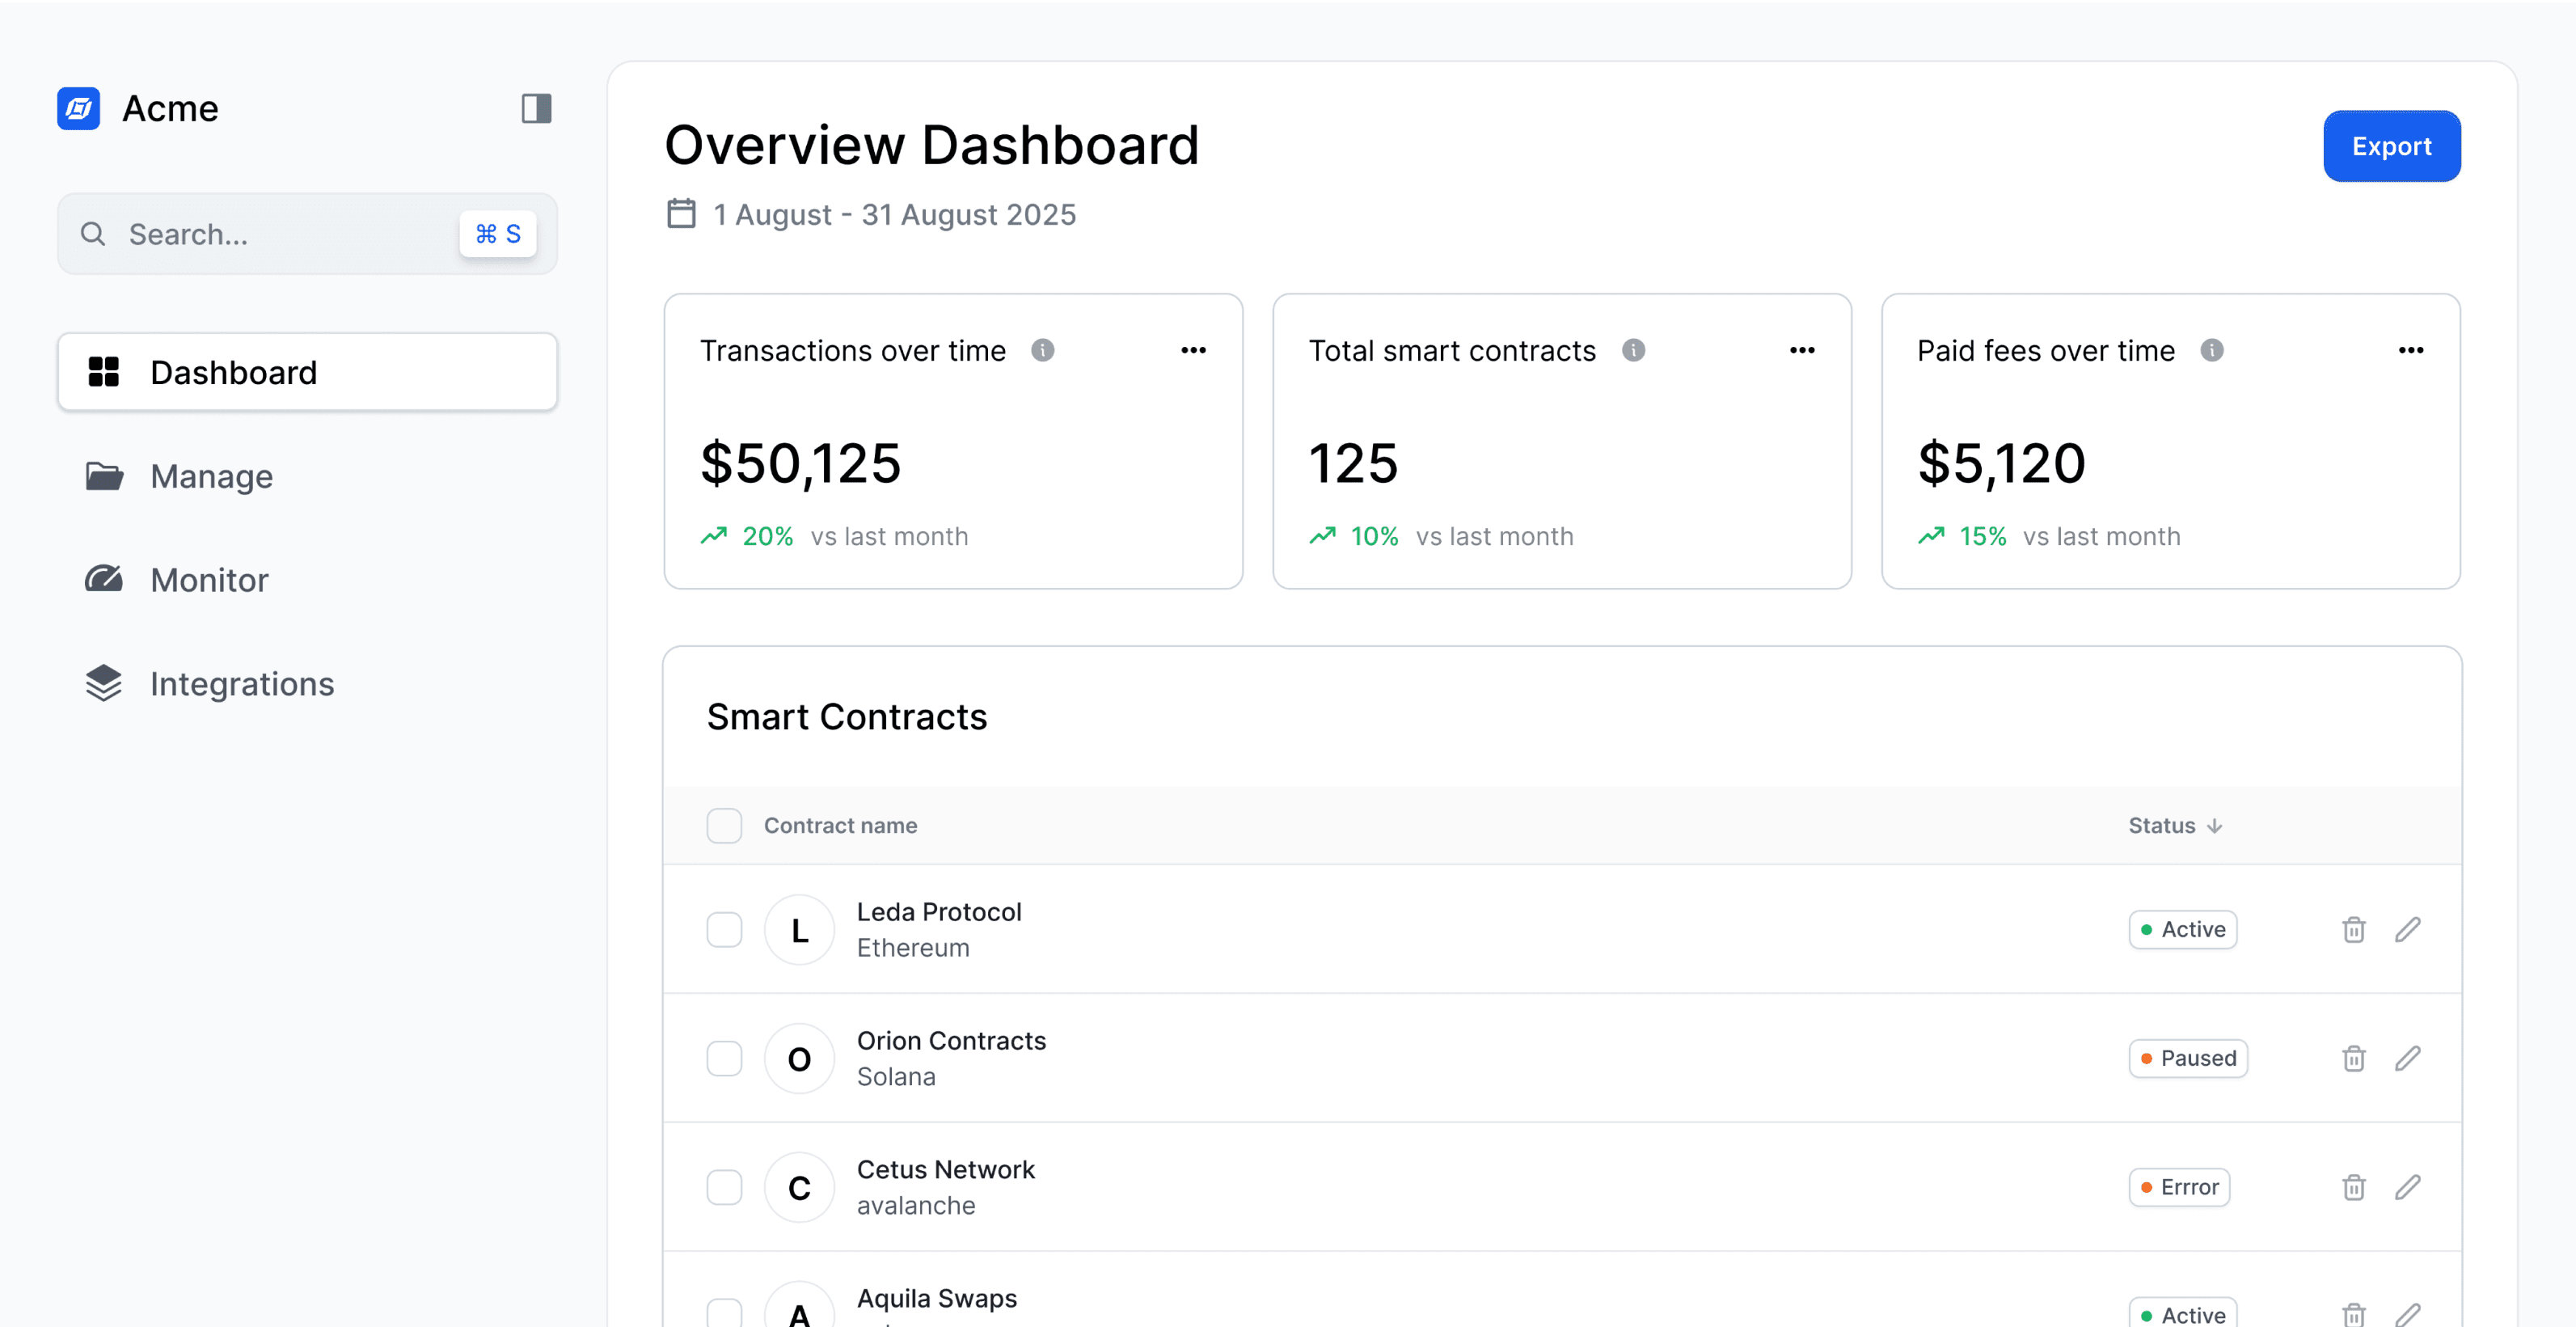Edit the Cetus Network contract
This screenshot has width=2576, height=1327.
tap(2407, 1187)
